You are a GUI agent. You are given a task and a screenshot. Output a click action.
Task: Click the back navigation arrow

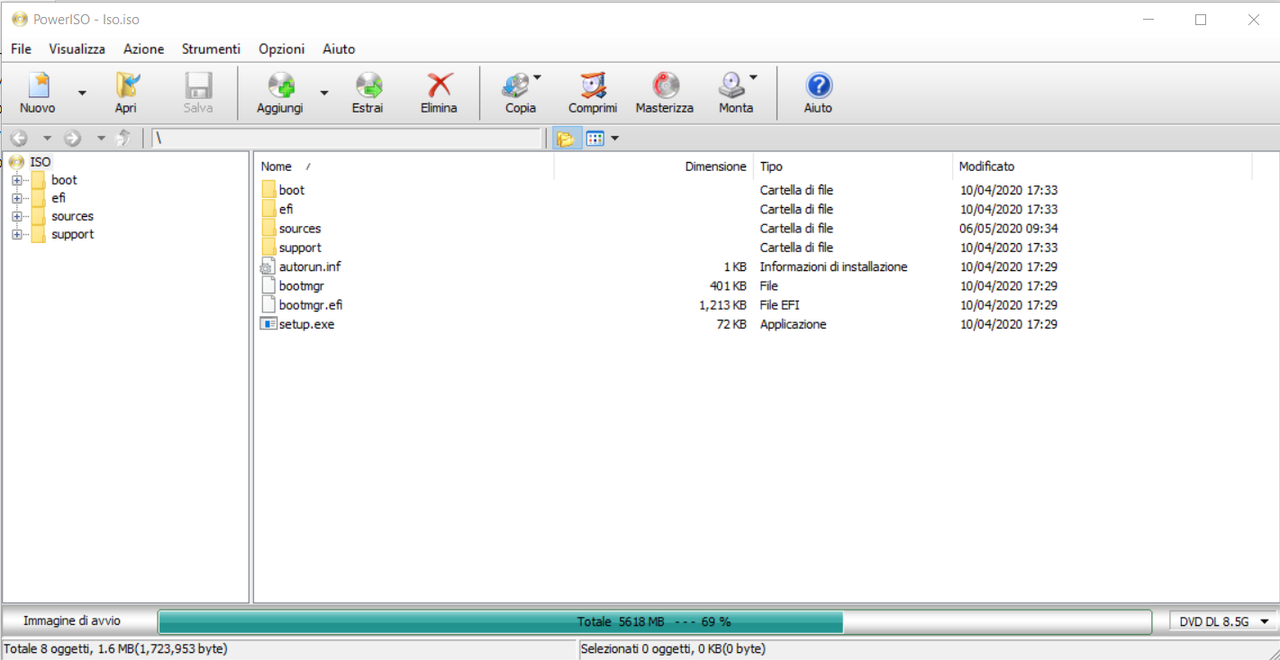click(18, 138)
